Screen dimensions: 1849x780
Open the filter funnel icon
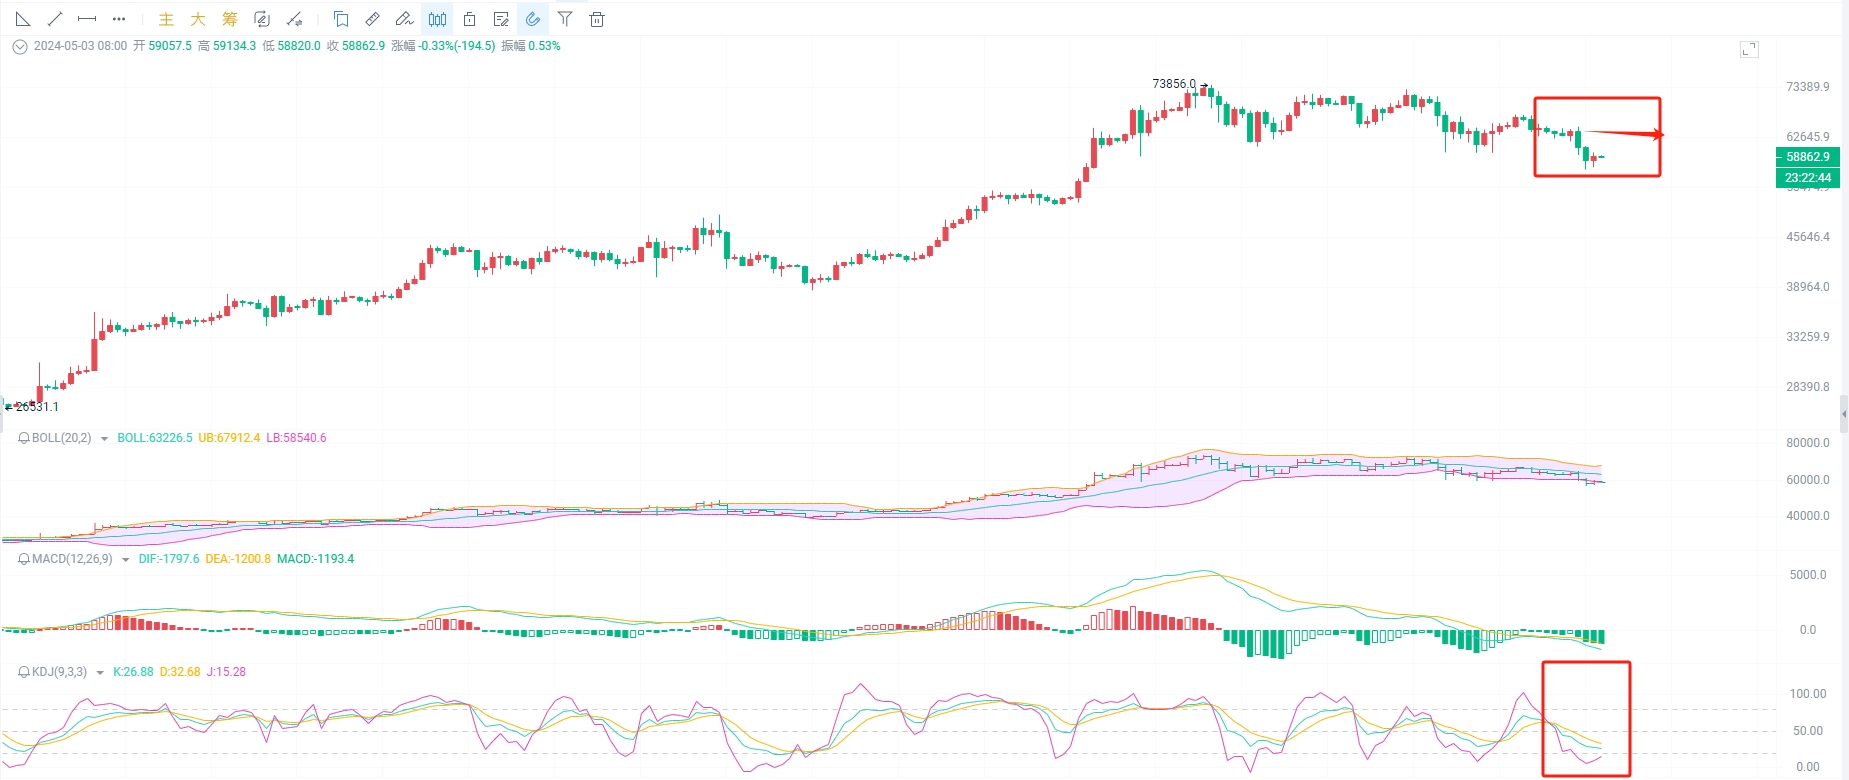click(x=565, y=19)
